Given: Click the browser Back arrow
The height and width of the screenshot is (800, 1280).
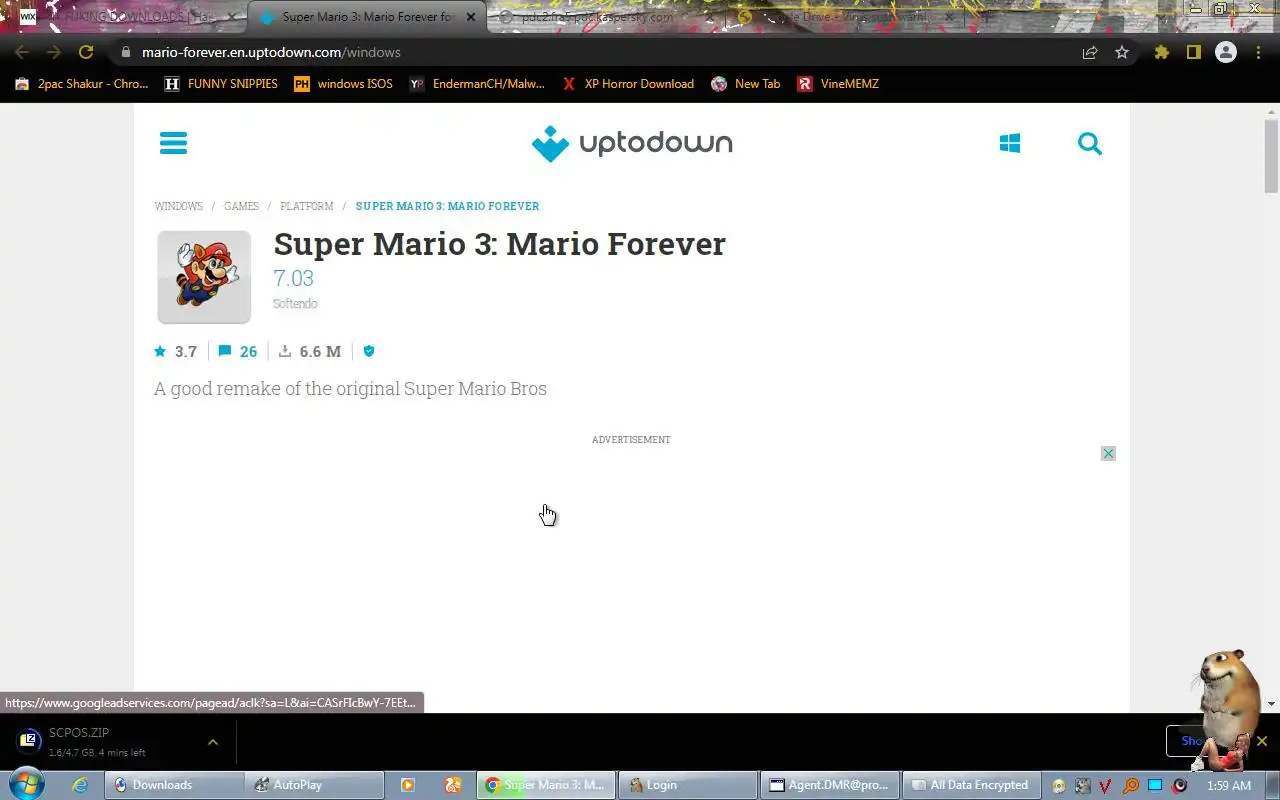Looking at the screenshot, I should pyautogui.click(x=22, y=52).
